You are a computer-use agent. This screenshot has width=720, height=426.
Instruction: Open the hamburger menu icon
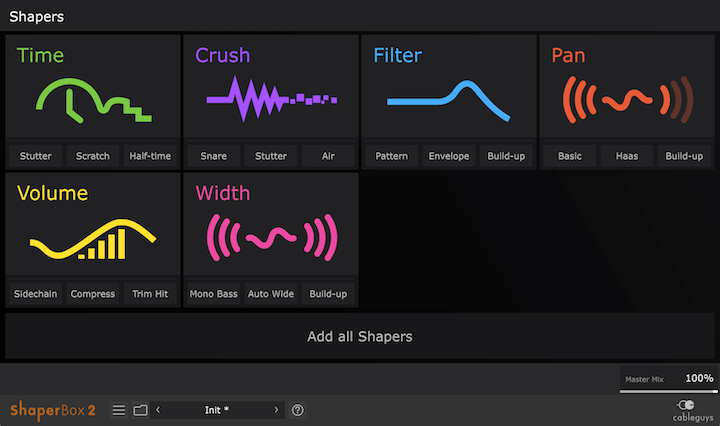click(x=119, y=410)
